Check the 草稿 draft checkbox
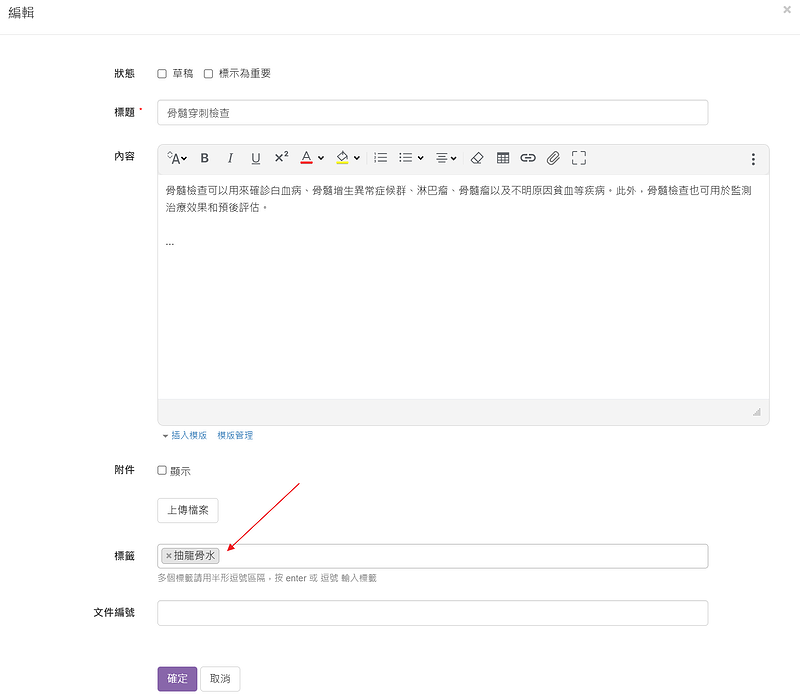The height and width of the screenshot is (695, 800). point(162,74)
